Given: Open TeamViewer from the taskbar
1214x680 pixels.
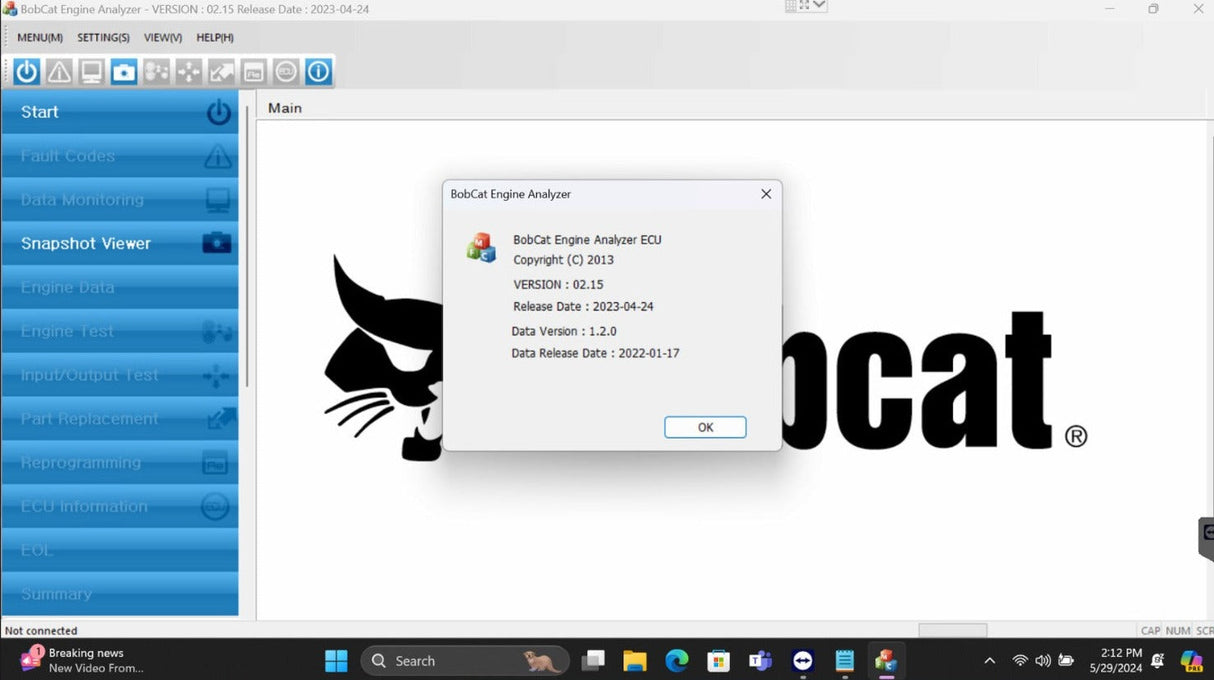Looking at the screenshot, I should pos(802,661).
